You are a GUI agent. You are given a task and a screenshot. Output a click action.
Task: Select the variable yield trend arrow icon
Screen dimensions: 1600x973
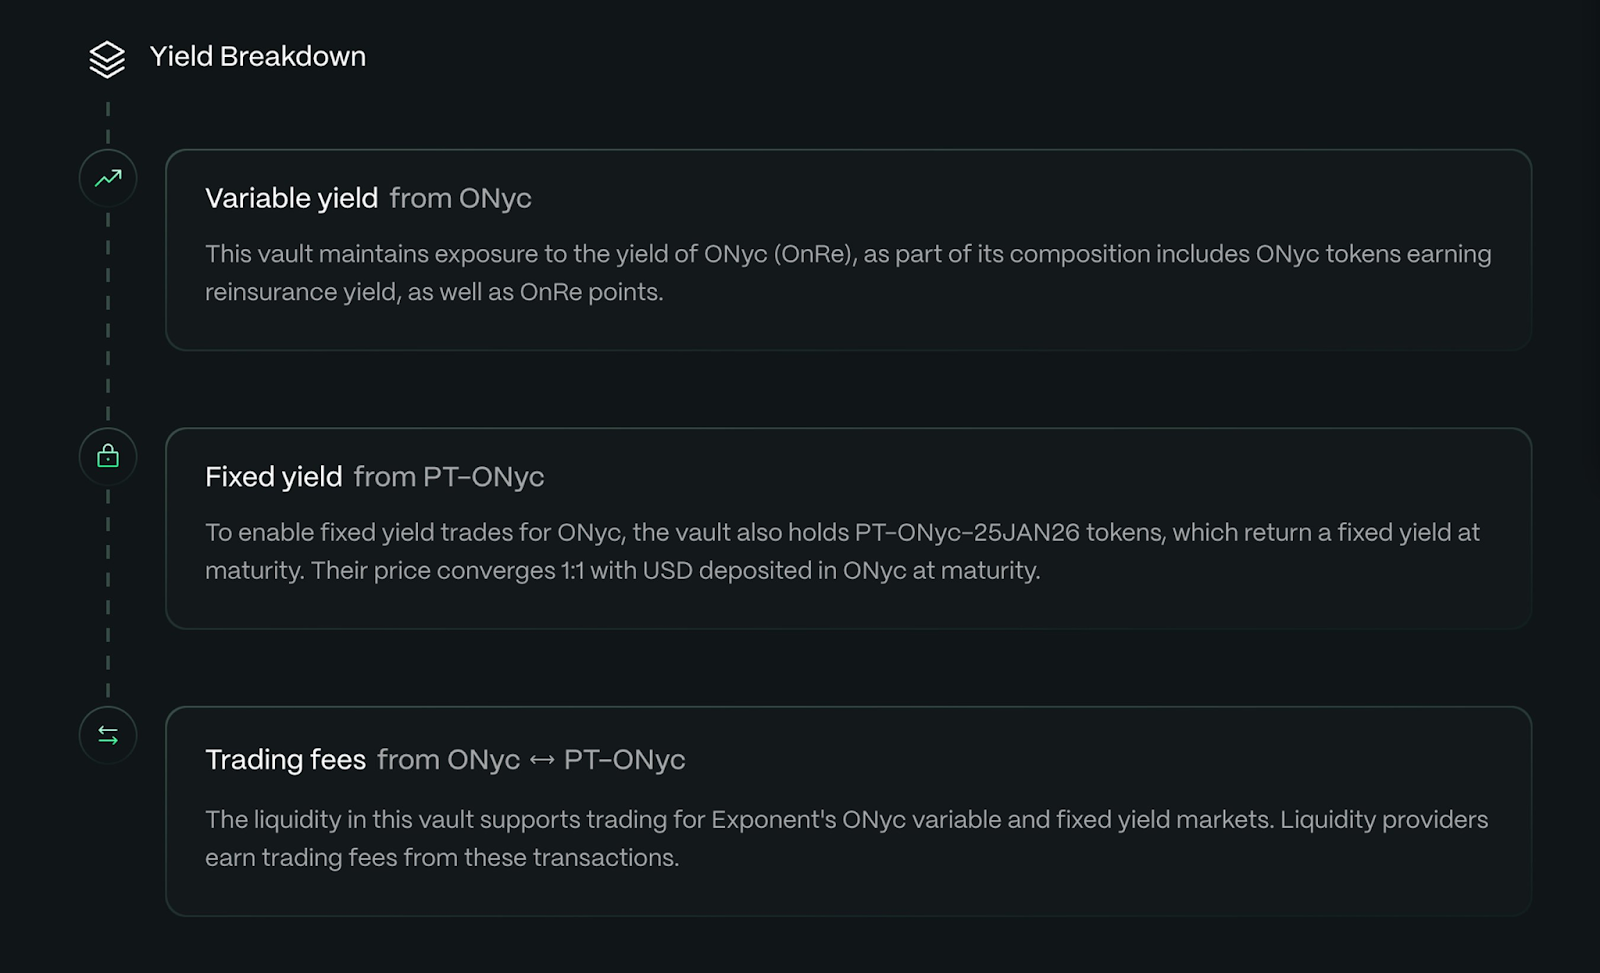tap(107, 178)
